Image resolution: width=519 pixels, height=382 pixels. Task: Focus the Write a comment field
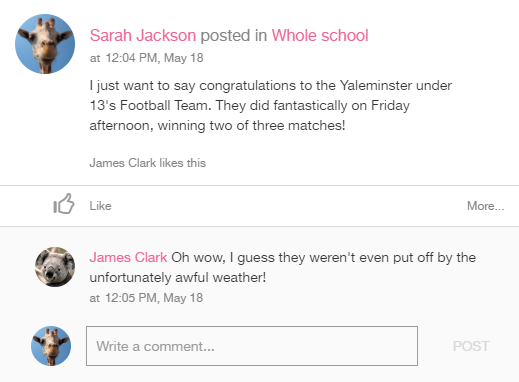click(252, 346)
